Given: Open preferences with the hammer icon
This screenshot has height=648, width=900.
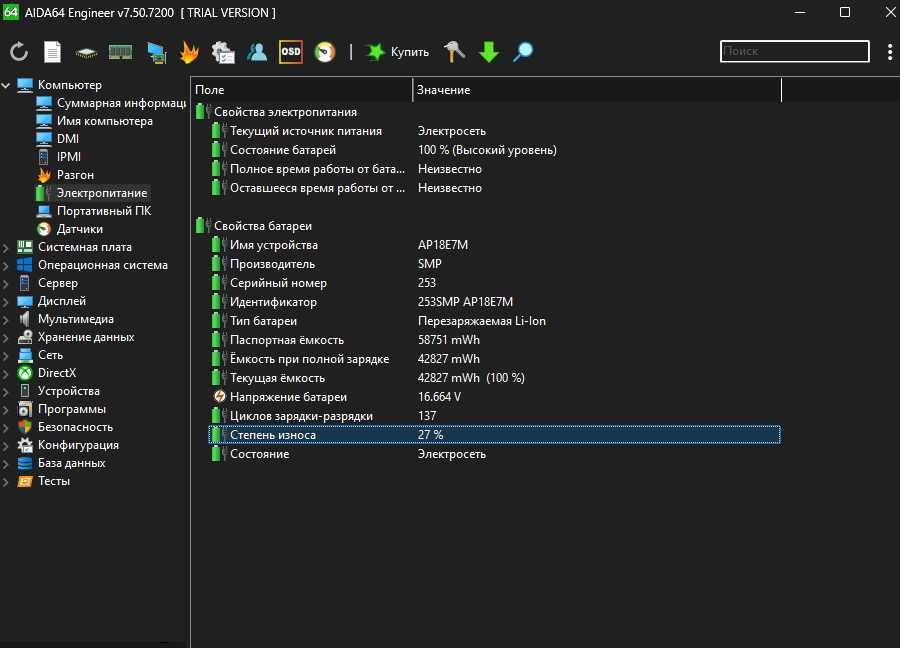Looking at the screenshot, I should point(455,52).
